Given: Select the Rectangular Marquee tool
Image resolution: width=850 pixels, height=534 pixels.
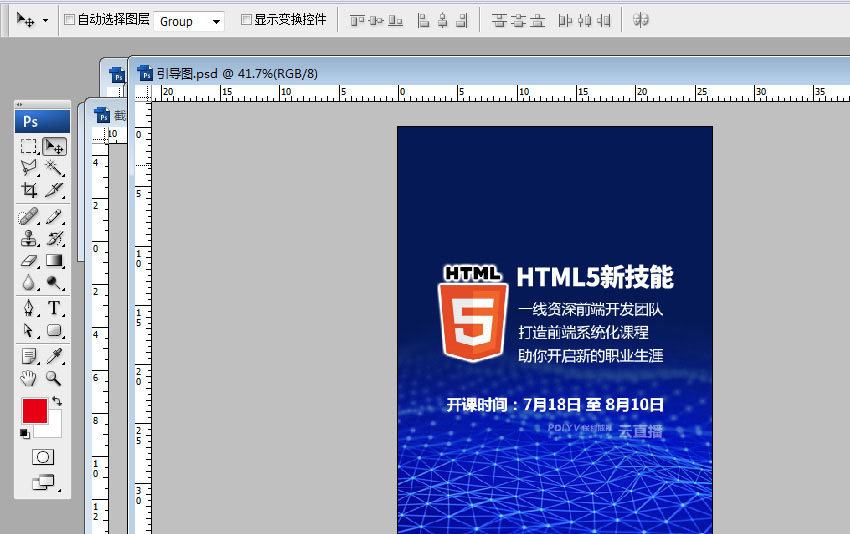Looking at the screenshot, I should 29,147.
